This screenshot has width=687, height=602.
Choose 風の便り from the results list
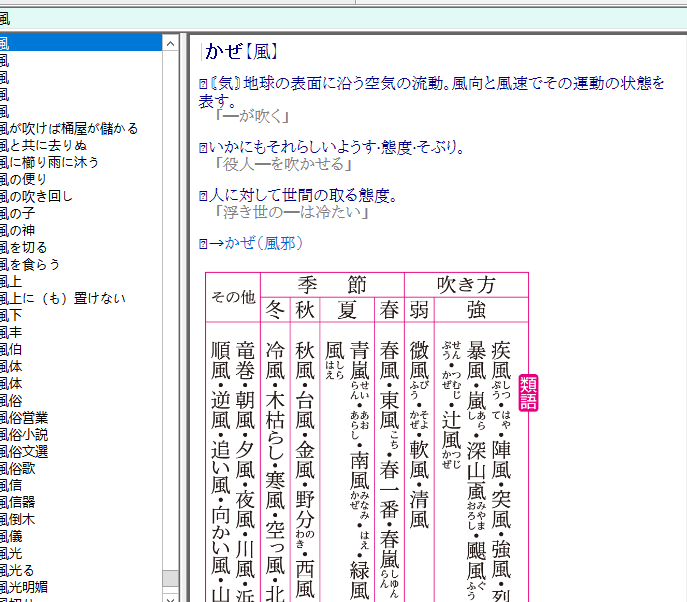[30, 179]
